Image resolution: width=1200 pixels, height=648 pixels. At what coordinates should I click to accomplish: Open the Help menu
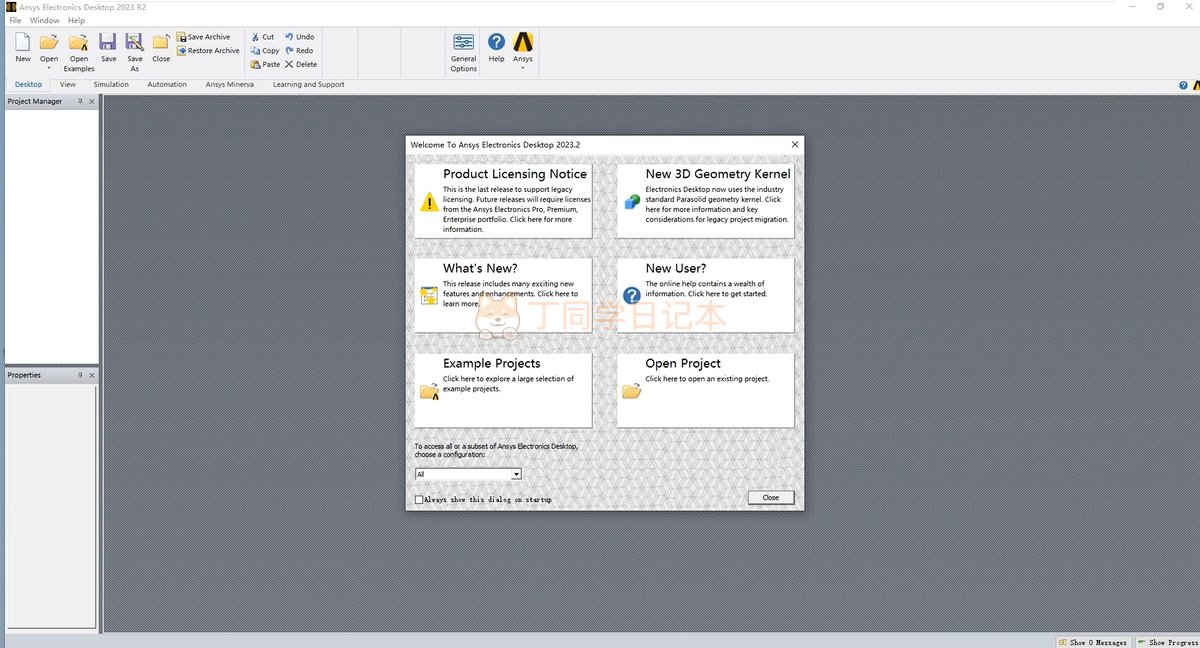[77, 20]
